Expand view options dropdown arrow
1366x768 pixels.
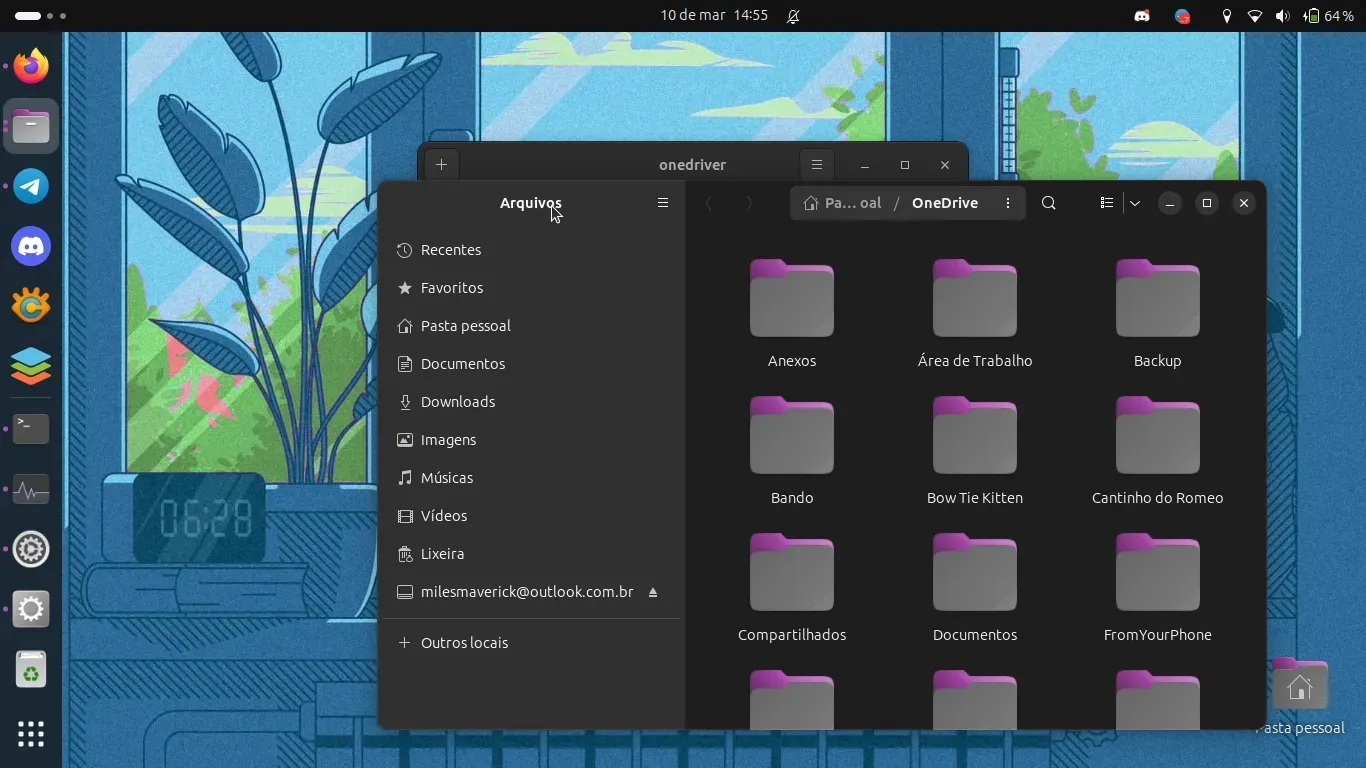1135,203
